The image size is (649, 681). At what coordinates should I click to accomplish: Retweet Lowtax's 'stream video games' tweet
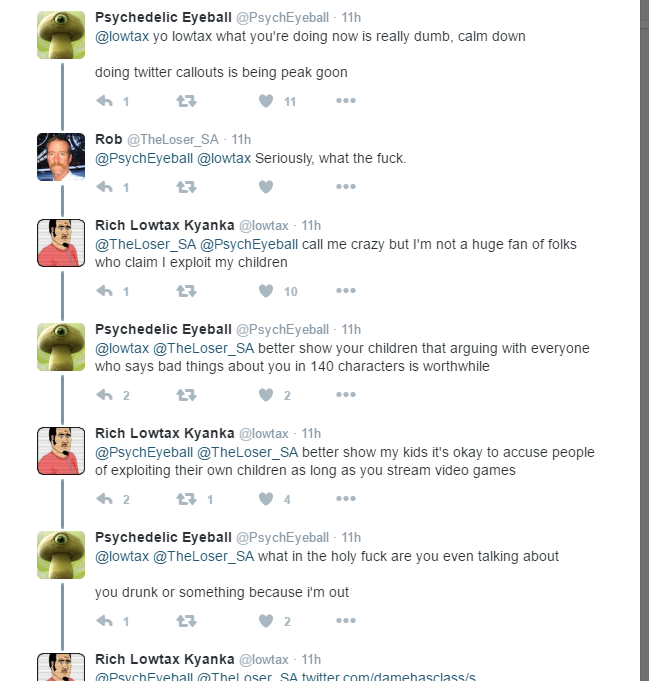(x=186, y=499)
